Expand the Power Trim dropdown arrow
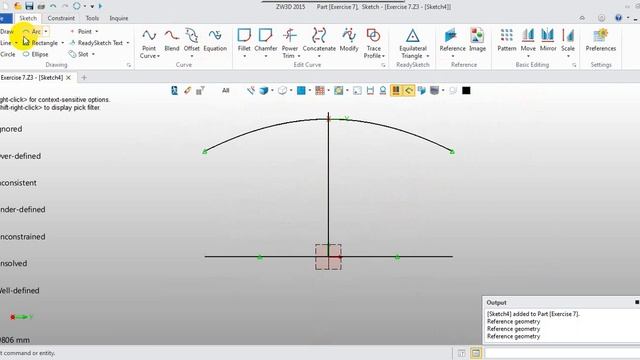Viewport: 640px width, 360px height. [x=299, y=56]
